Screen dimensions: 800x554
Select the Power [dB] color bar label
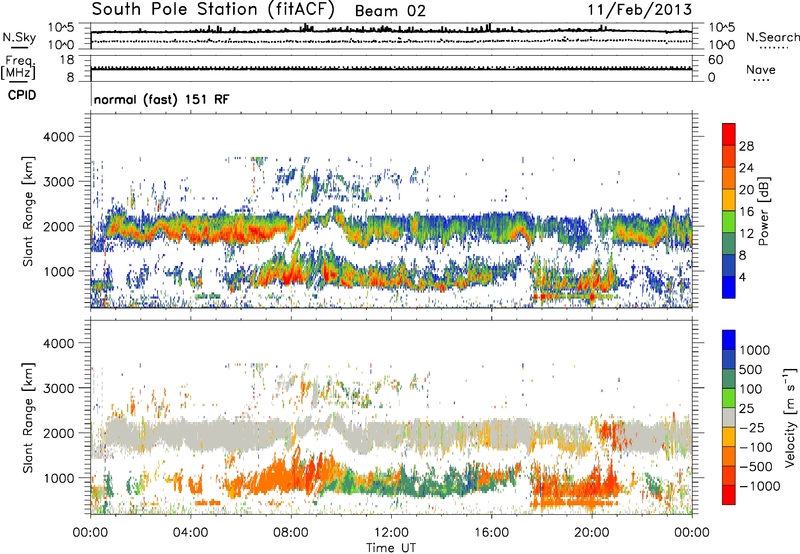(x=763, y=211)
